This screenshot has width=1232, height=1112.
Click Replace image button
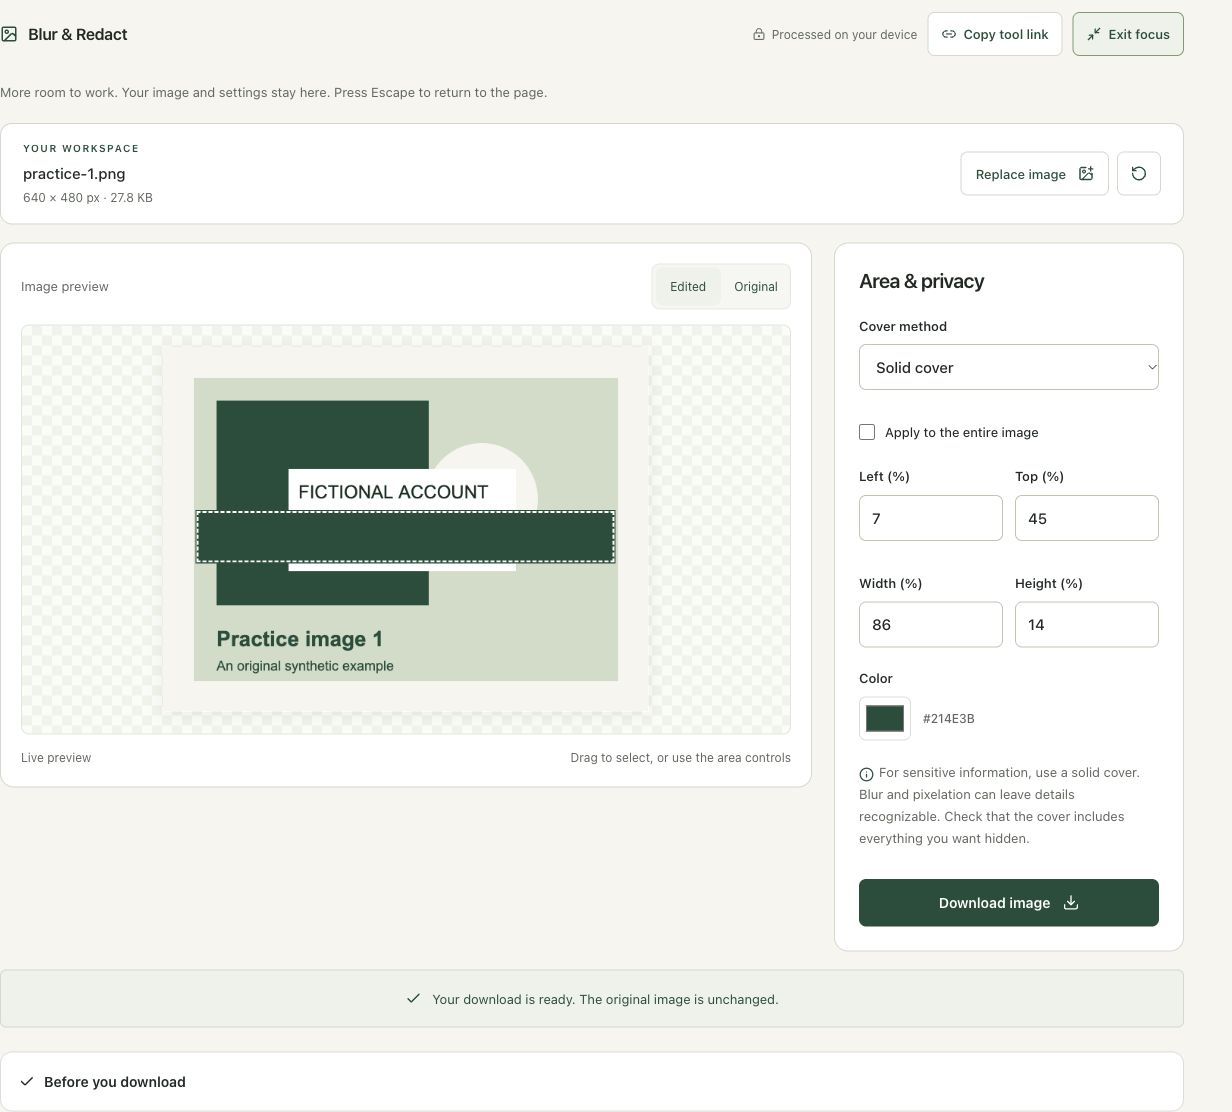1034,173
